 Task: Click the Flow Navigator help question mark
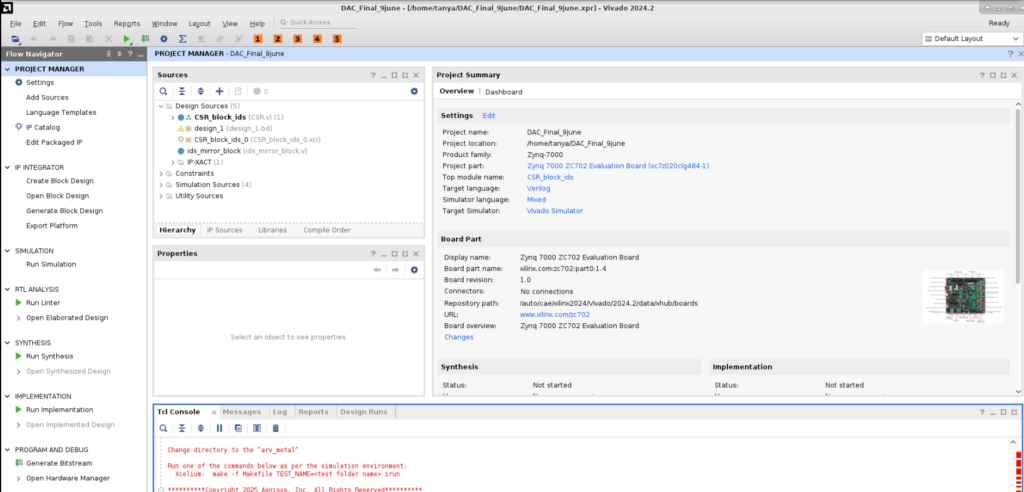130,54
